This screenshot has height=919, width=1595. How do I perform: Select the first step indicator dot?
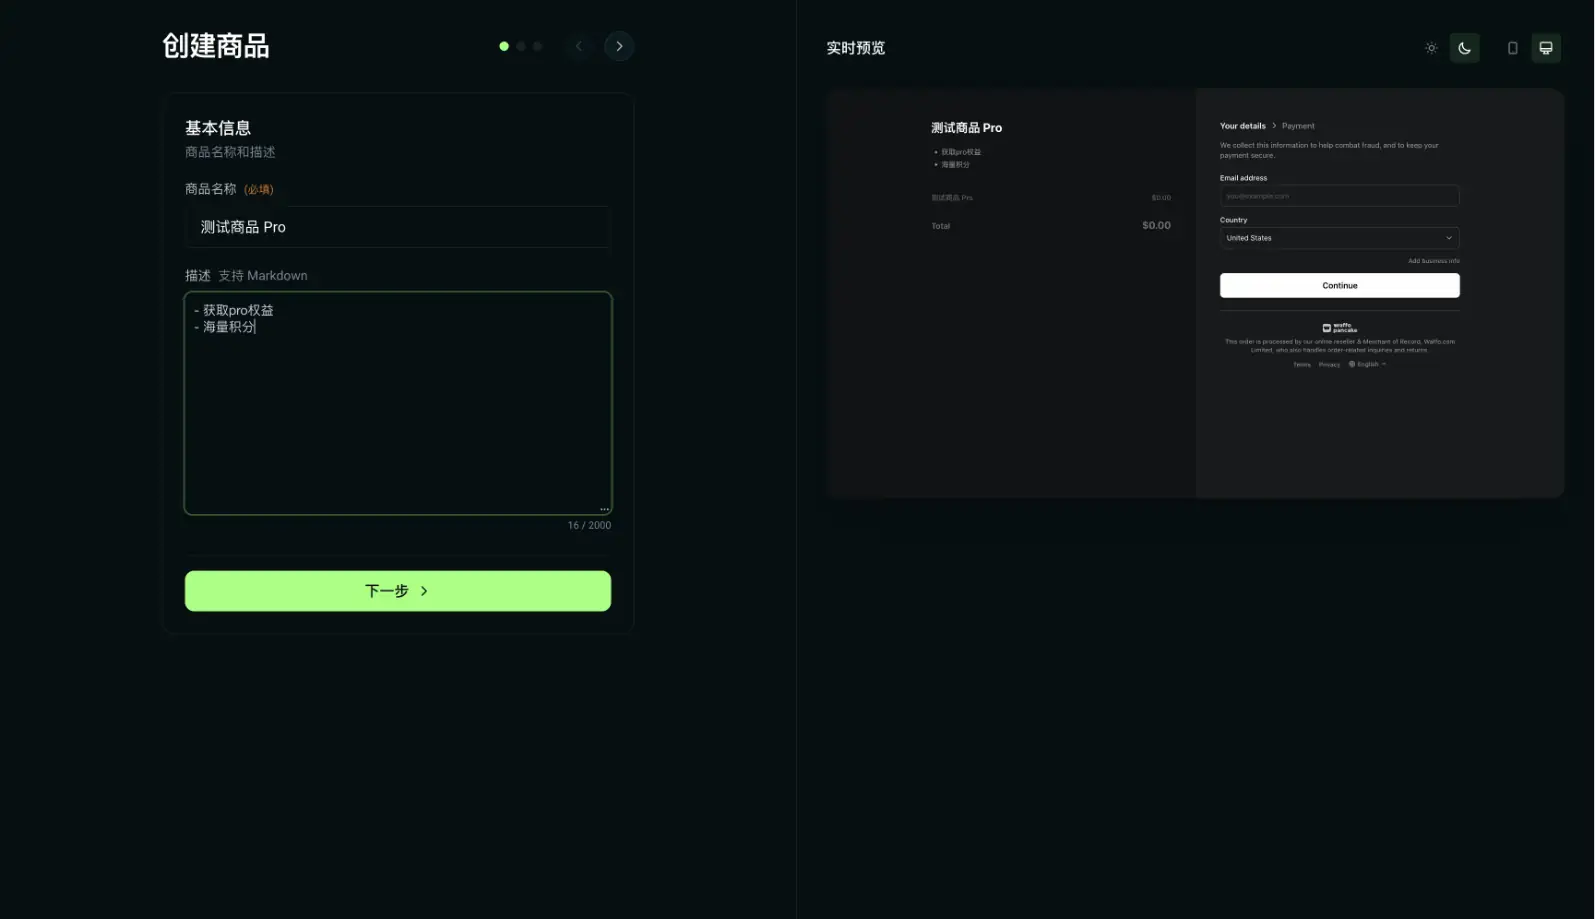tap(504, 46)
